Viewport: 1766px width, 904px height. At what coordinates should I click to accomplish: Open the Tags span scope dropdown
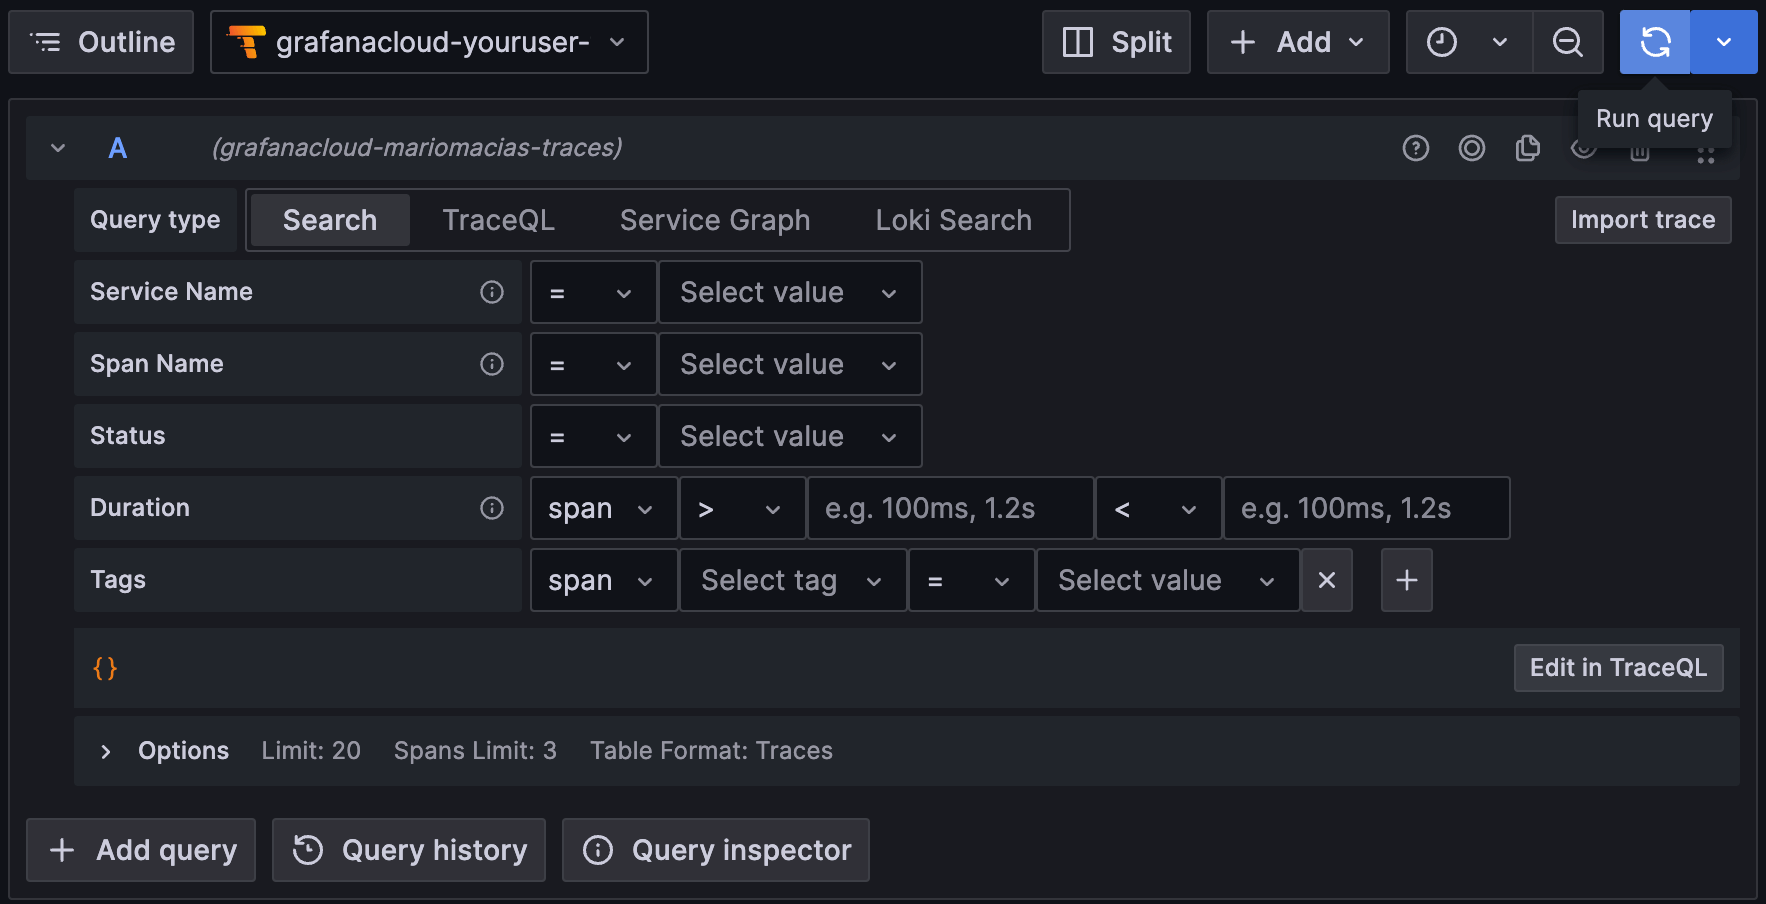603,580
